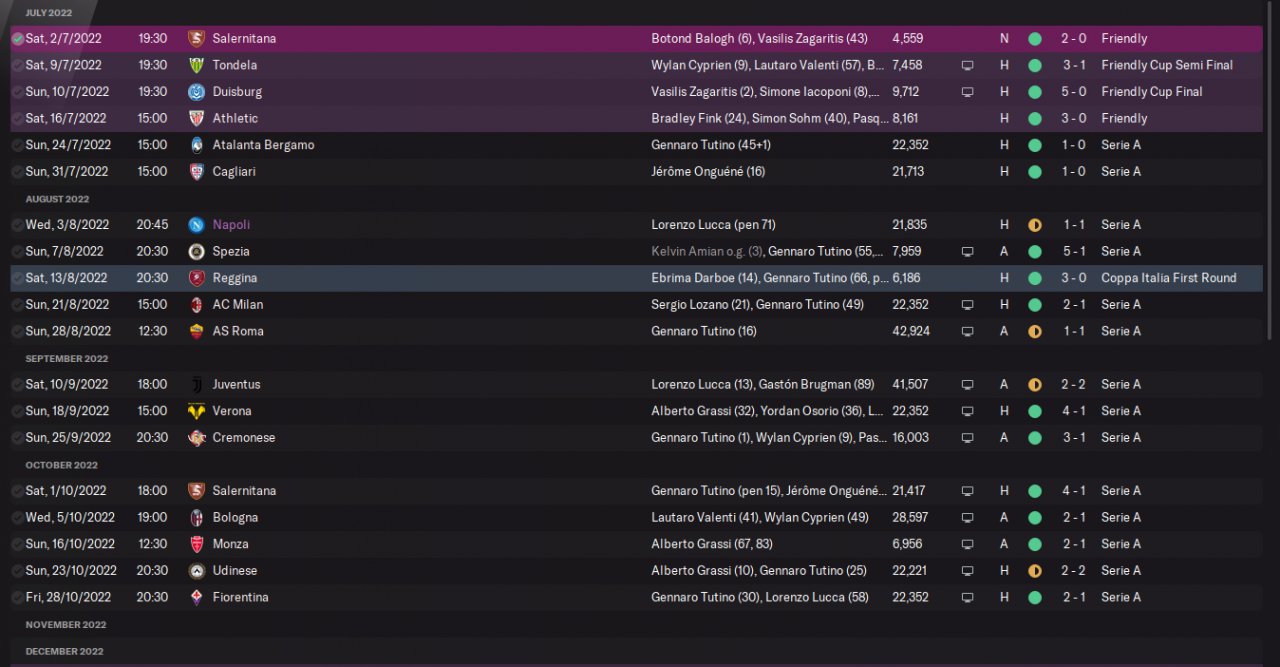This screenshot has height=667, width=1280.
Task: Click the Reggina club badge
Action: (196, 278)
